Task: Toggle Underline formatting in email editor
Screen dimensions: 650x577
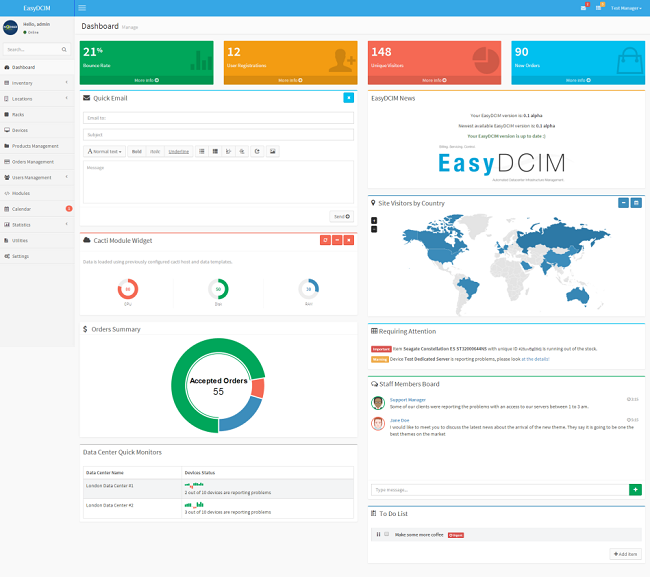Action: click(x=179, y=152)
